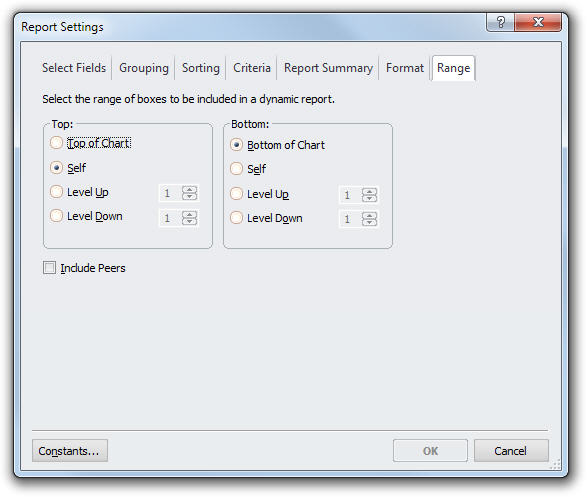This screenshot has height=497, width=587.
Task: Choose Level Down under Bottom group
Action: point(236,217)
